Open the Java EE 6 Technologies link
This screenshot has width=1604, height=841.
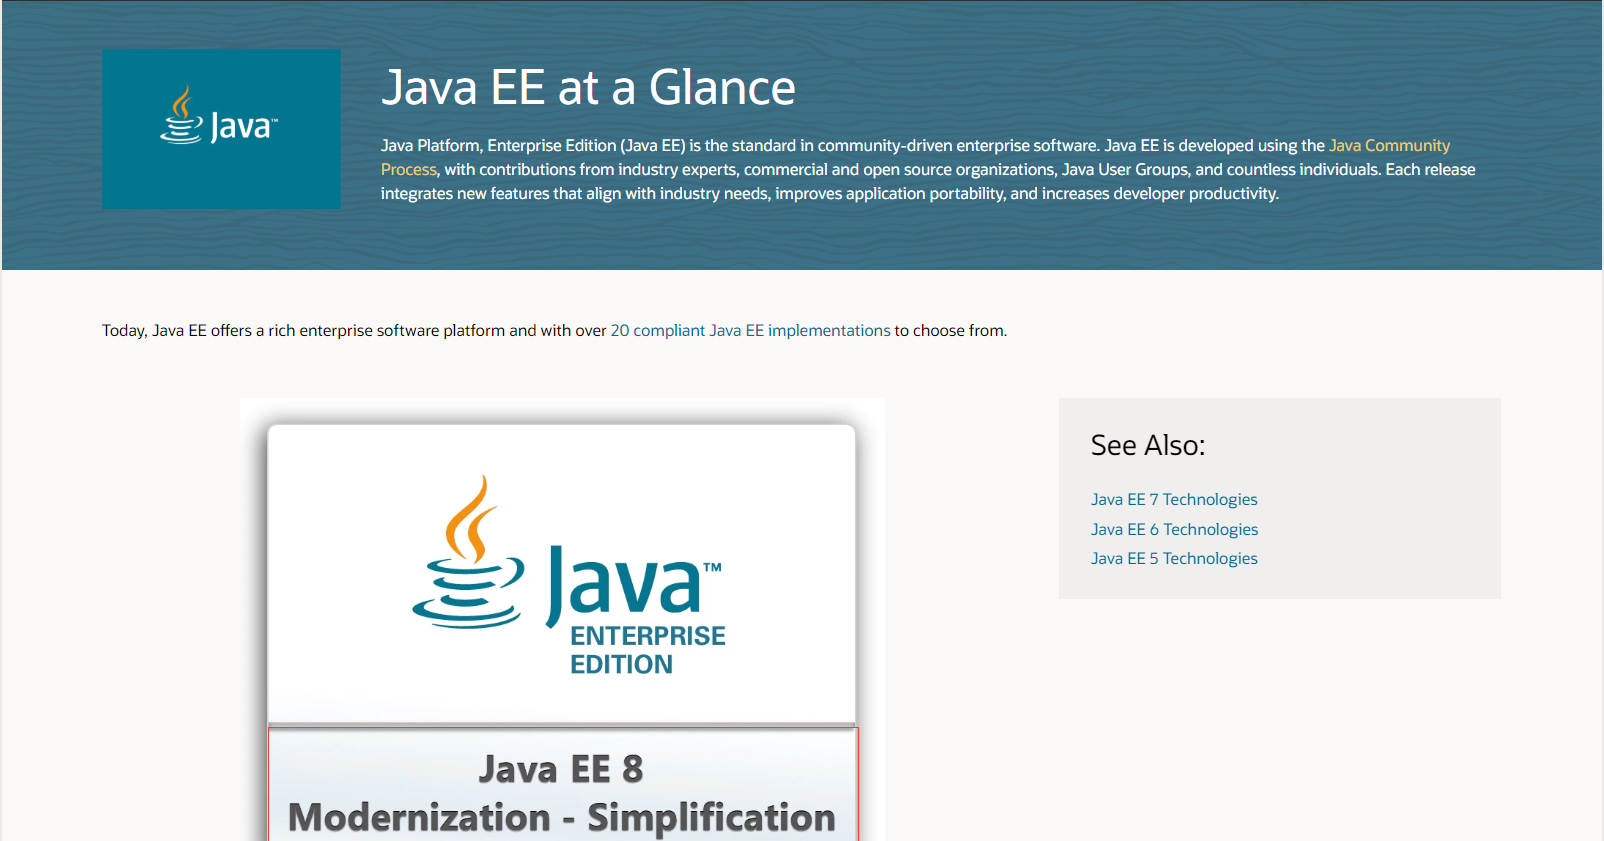[x=1174, y=530]
